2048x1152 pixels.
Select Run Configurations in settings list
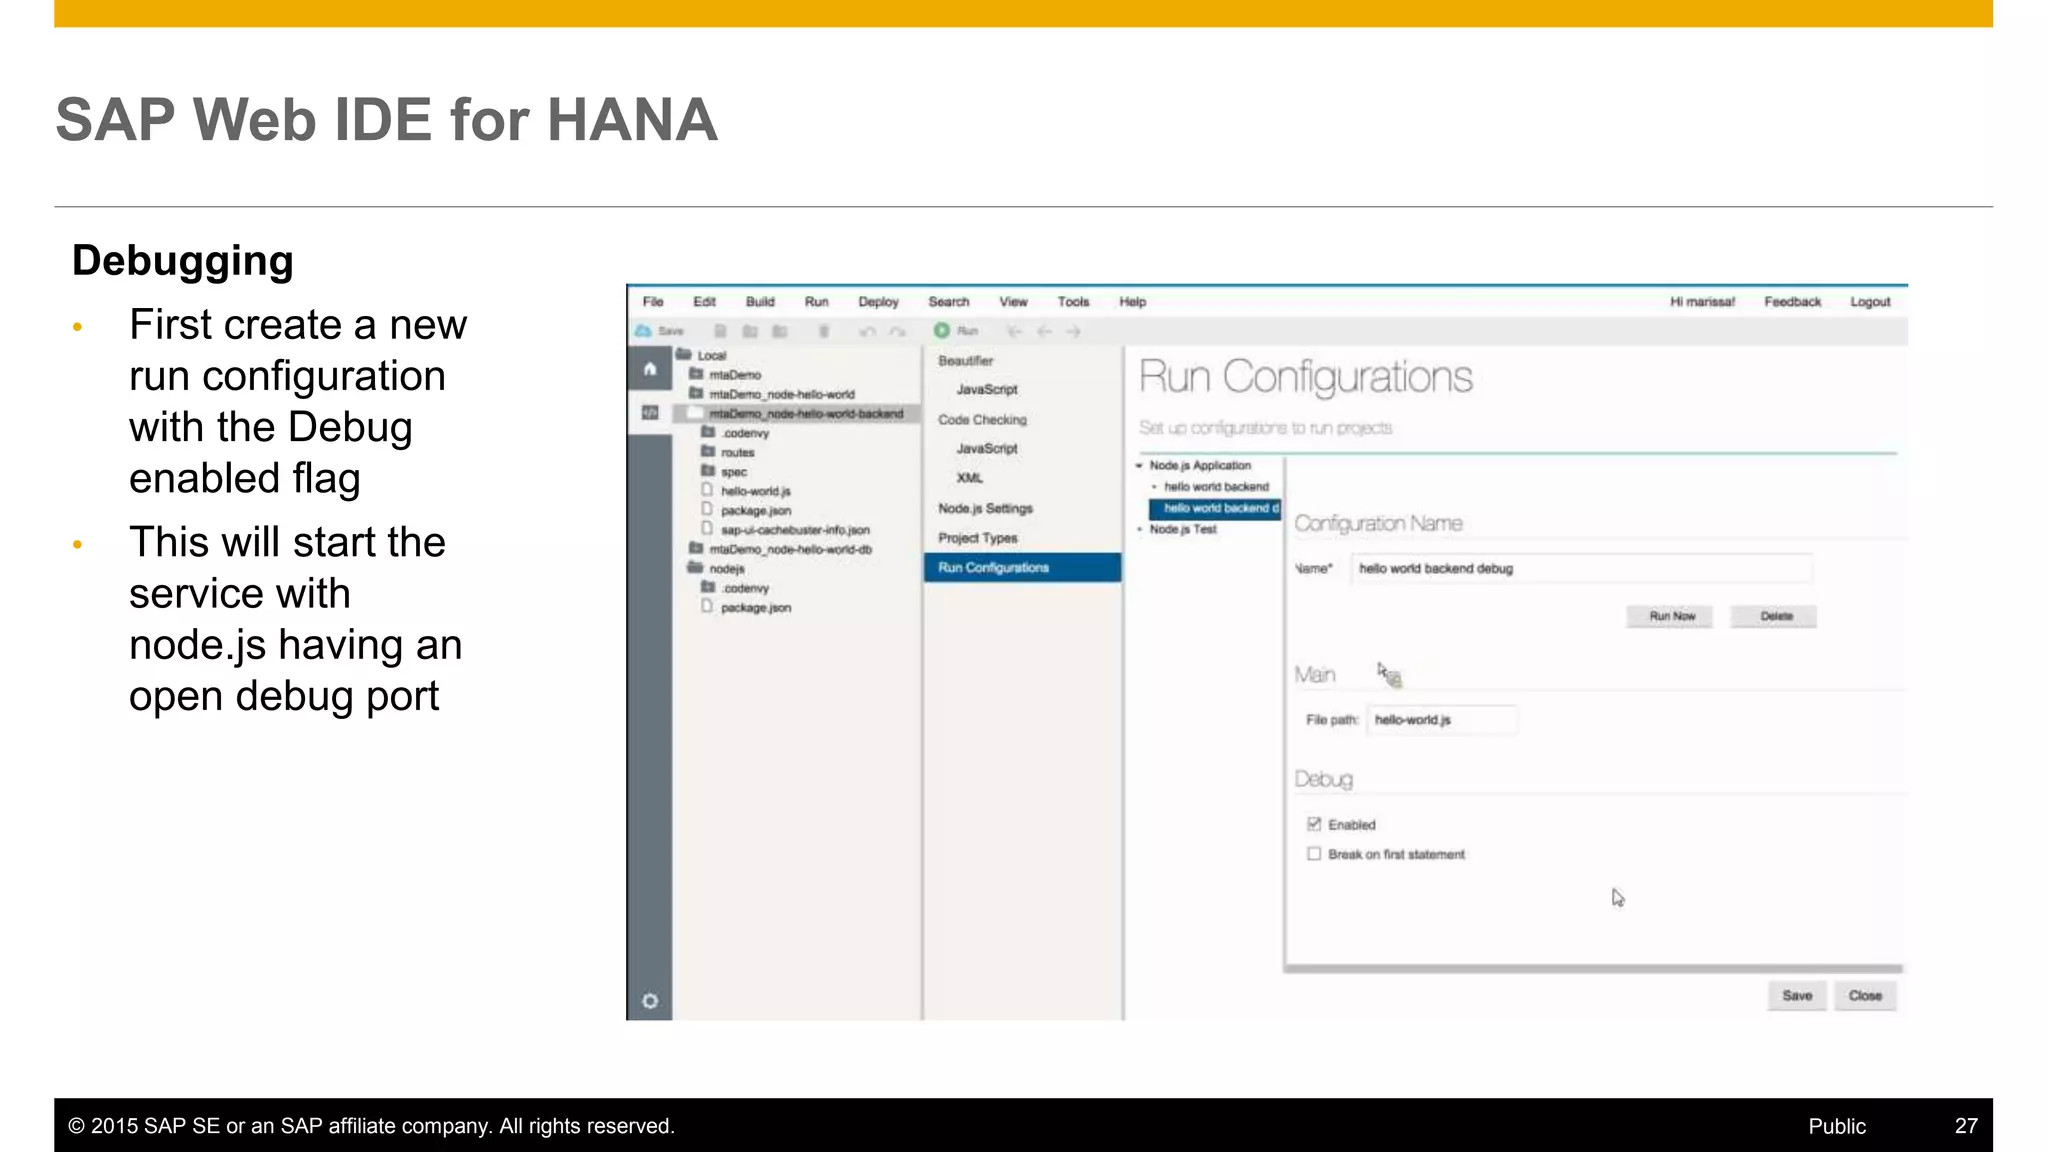point(1022,567)
